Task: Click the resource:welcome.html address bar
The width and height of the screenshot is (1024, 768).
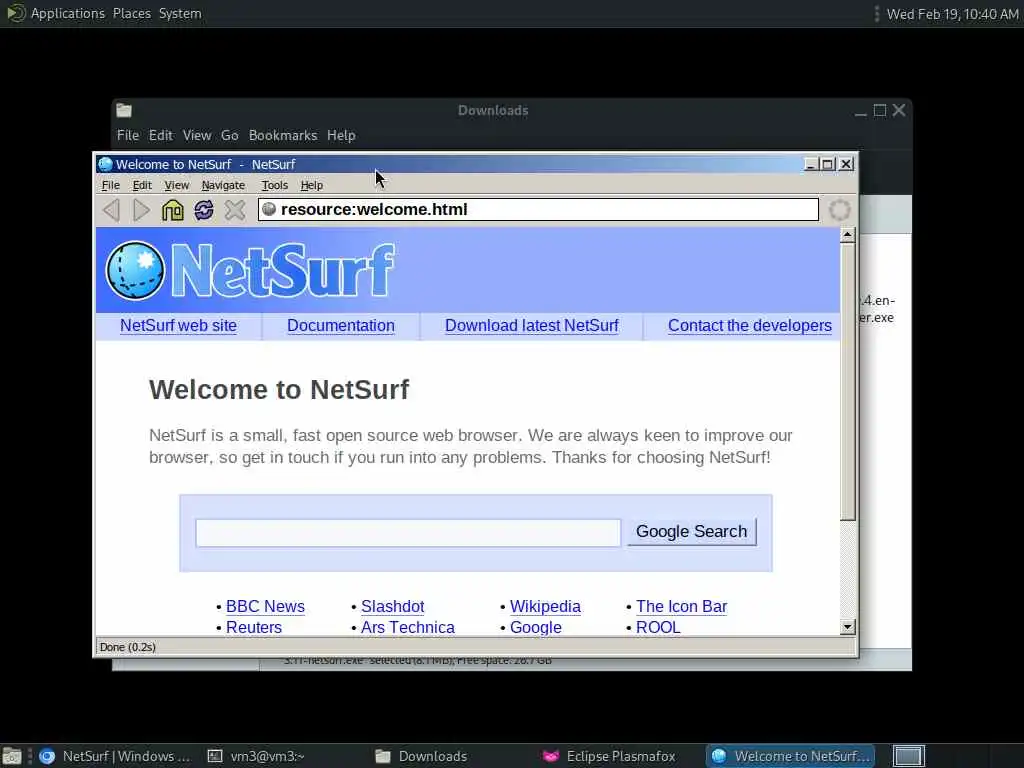Action: [538, 210]
